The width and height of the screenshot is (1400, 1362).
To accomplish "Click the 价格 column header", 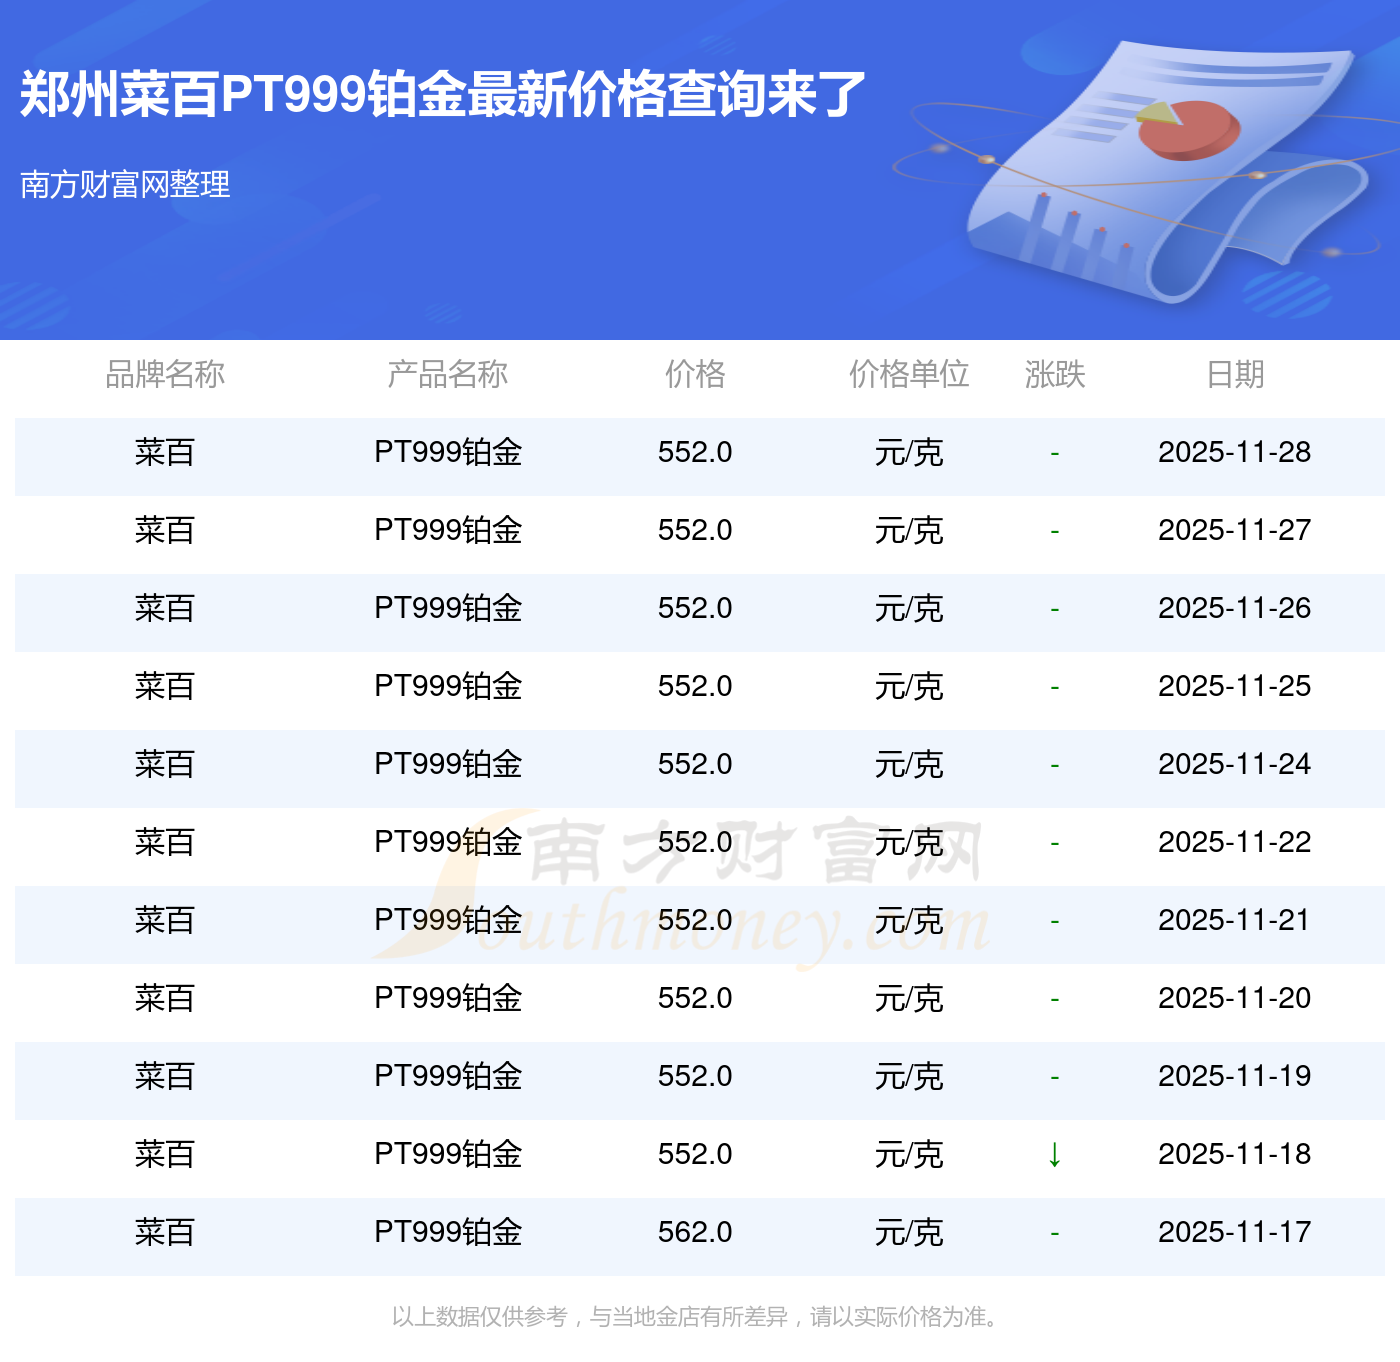I will pos(695,374).
